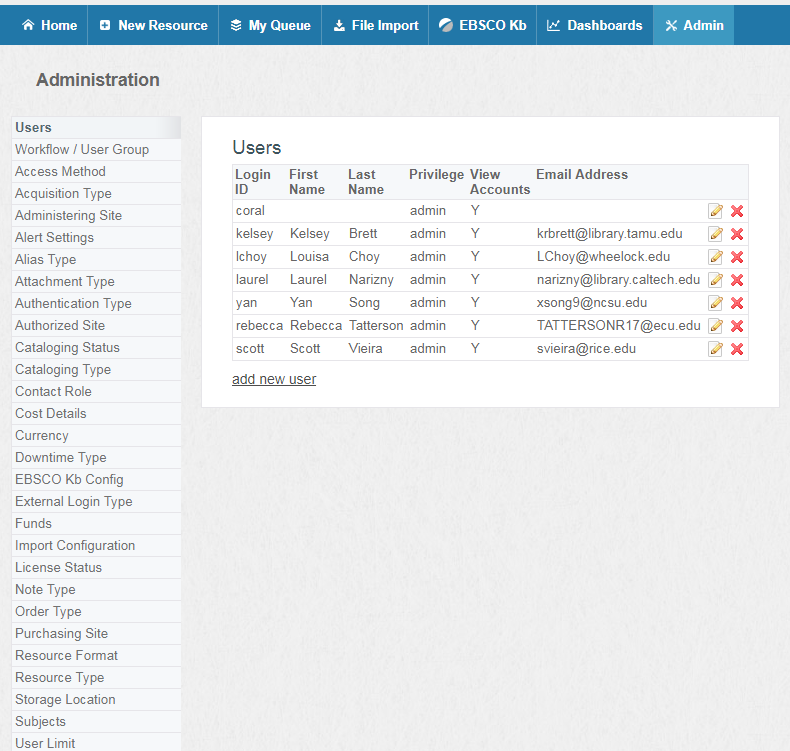The width and height of the screenshot is (790, 751).
Task: Click email TATTERSONR17@ecu.edu
Action: point(619,326)
